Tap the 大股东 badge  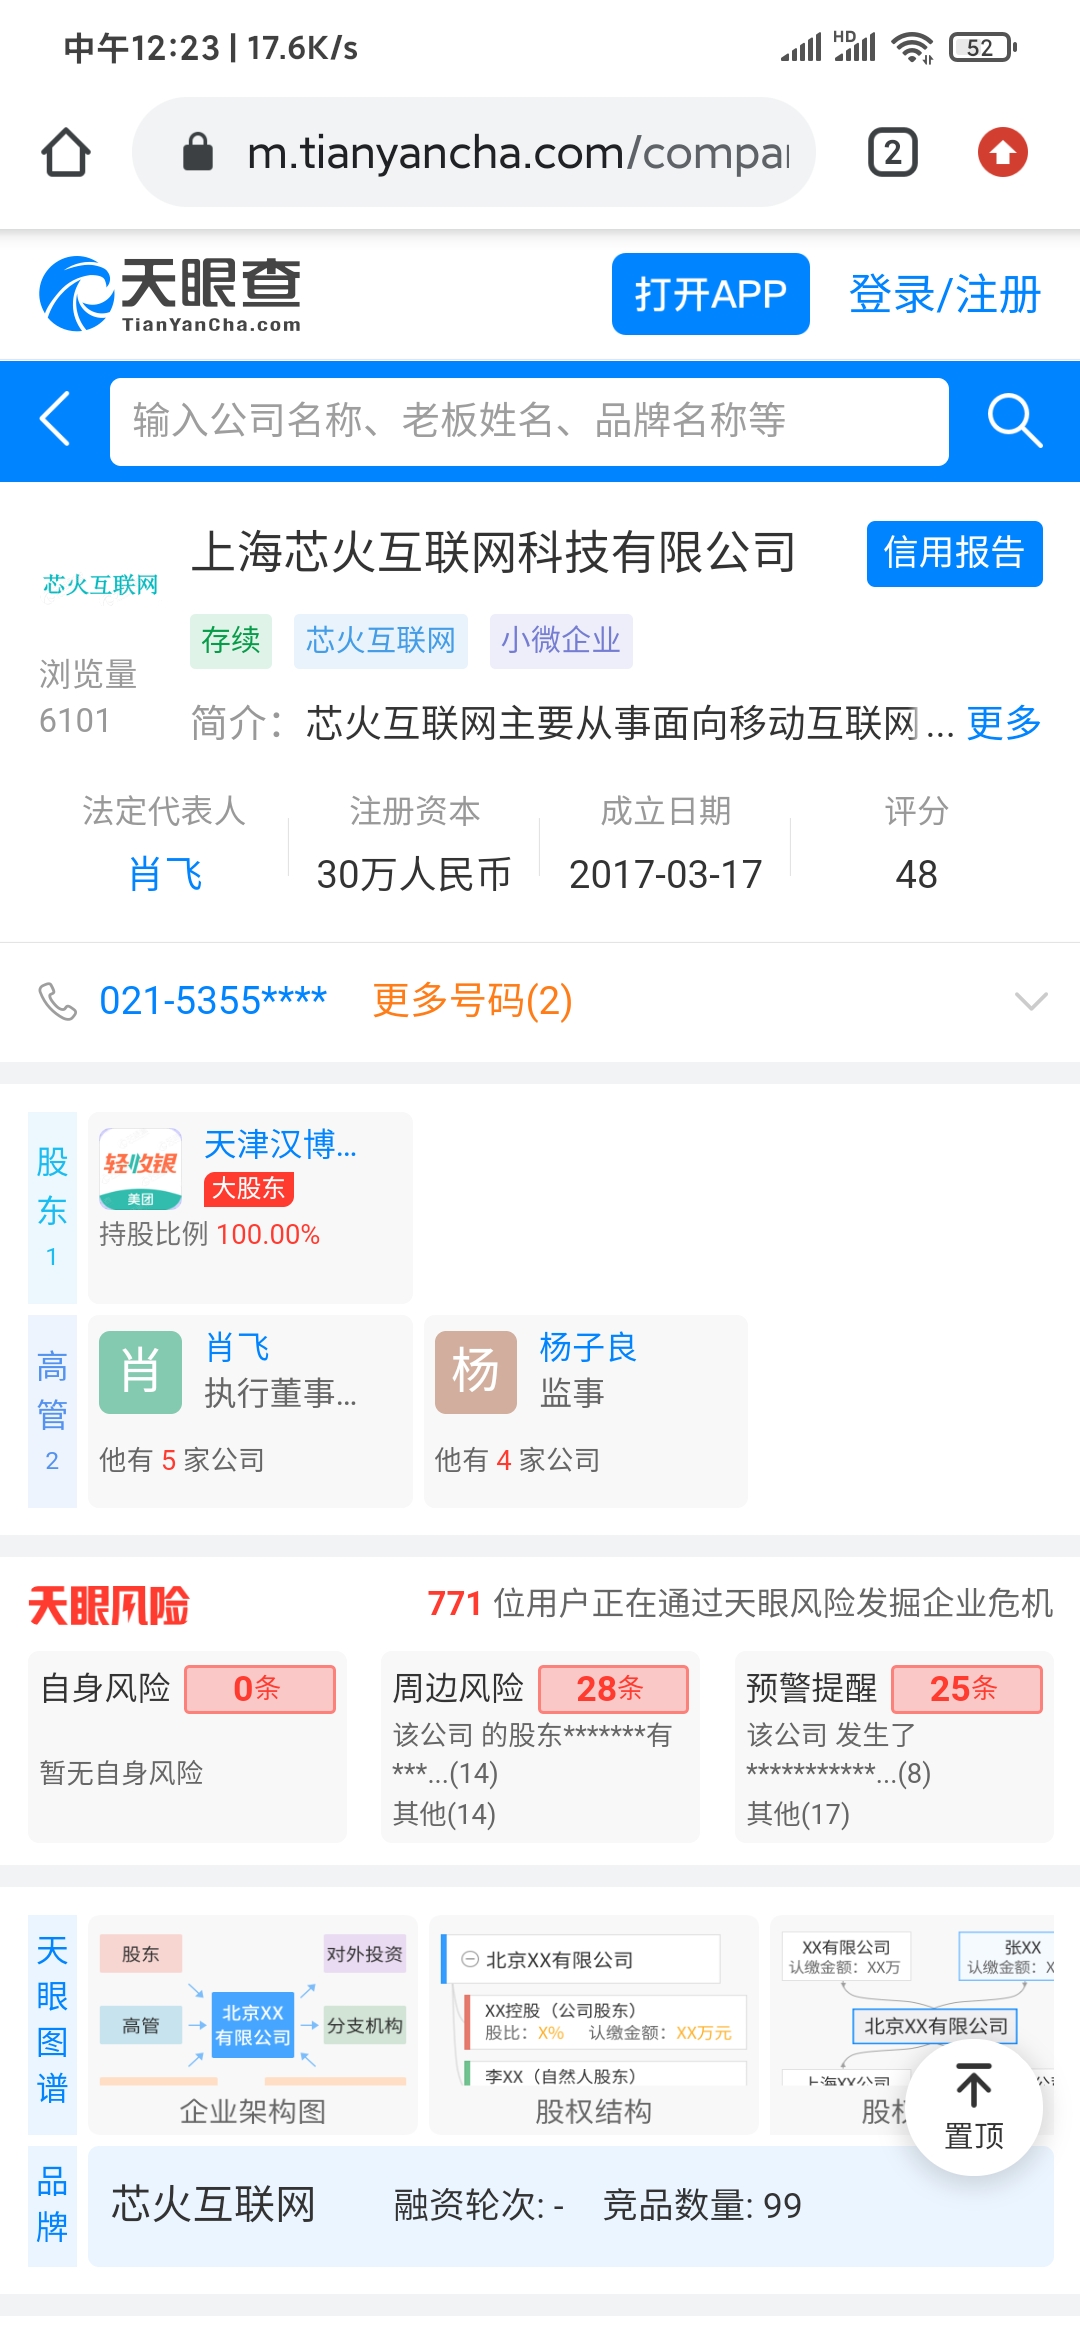point(249,1188)
